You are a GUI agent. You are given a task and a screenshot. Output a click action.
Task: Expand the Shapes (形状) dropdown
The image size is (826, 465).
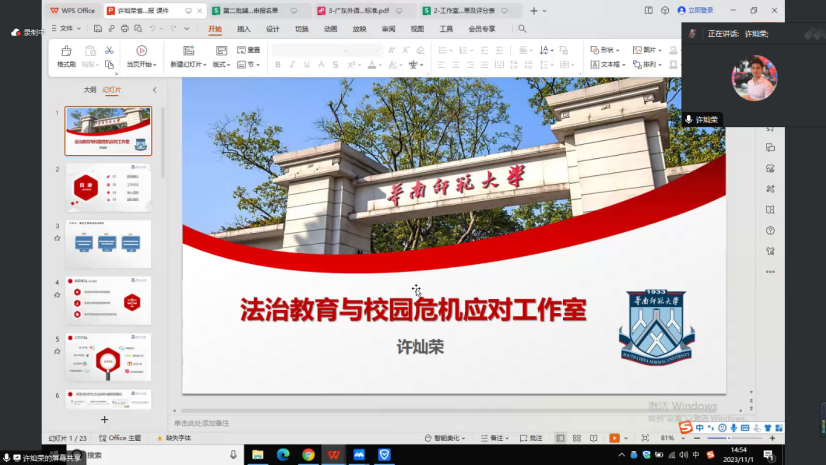tap(605, 50)
